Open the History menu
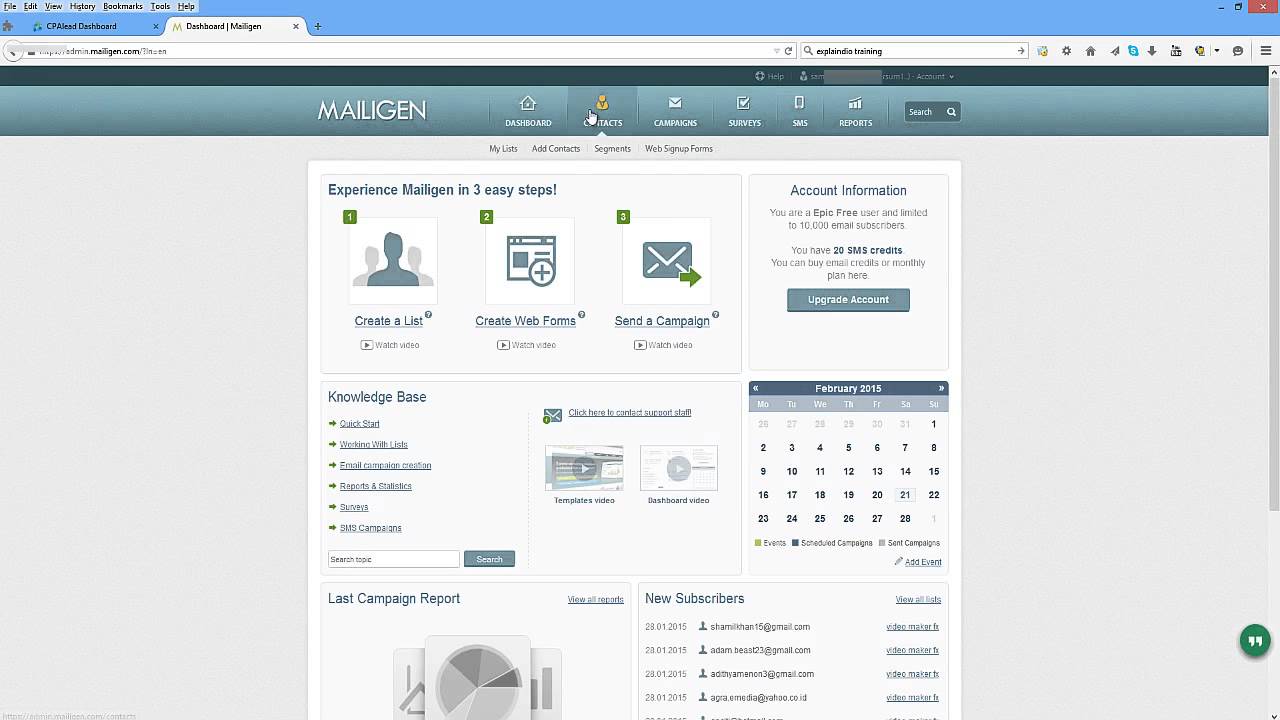The width and height of the screenshot is (1280, 720). pos(82,6)
